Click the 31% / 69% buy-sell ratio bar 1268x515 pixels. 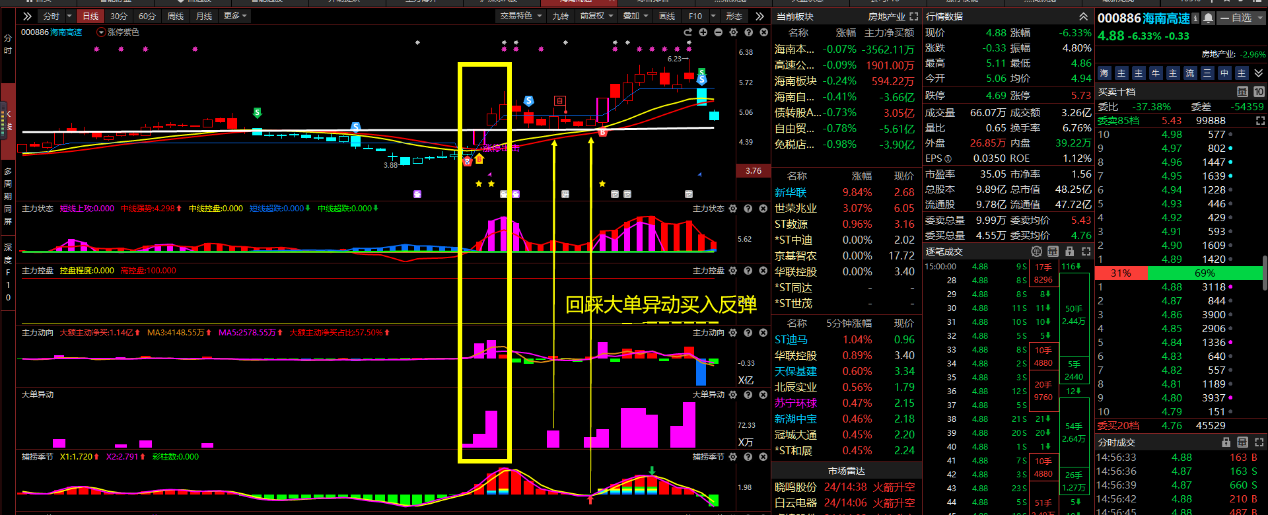click(1180, 273)
